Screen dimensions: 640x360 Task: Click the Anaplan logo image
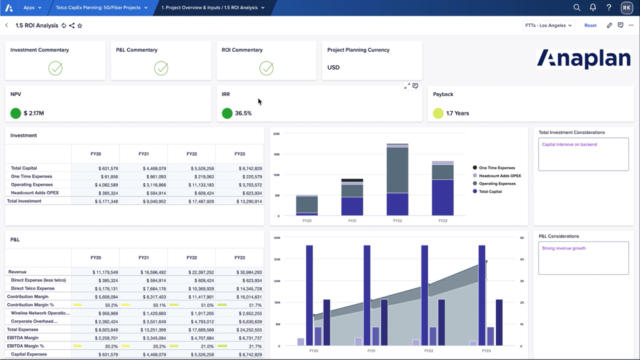(584, 59)
